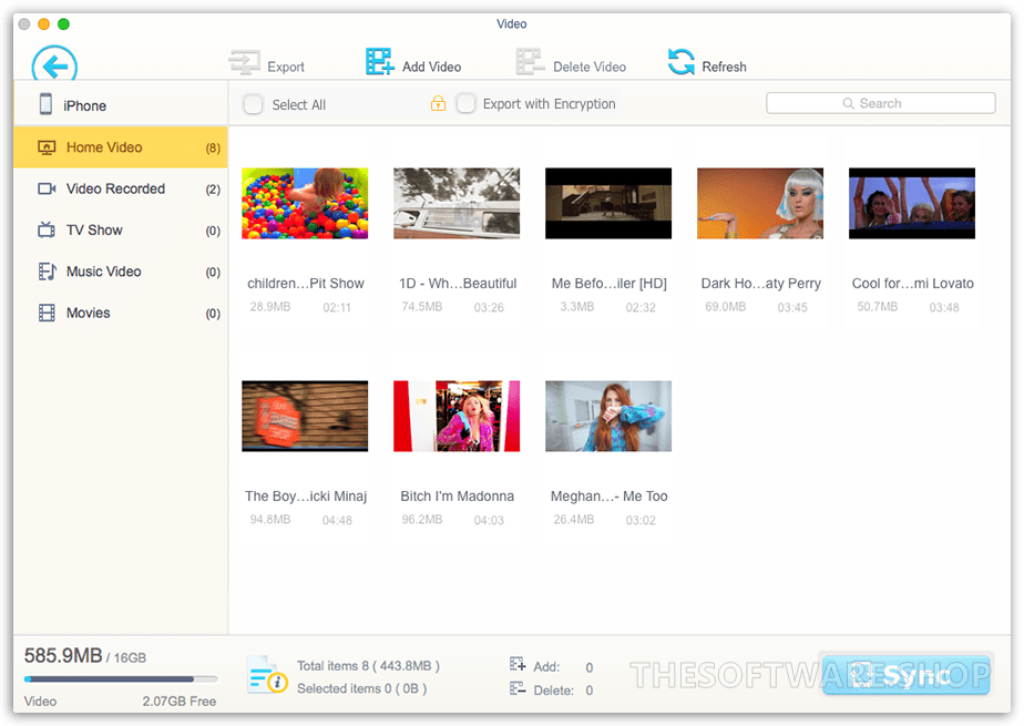Click the Sync button

(x=906, y=674)
